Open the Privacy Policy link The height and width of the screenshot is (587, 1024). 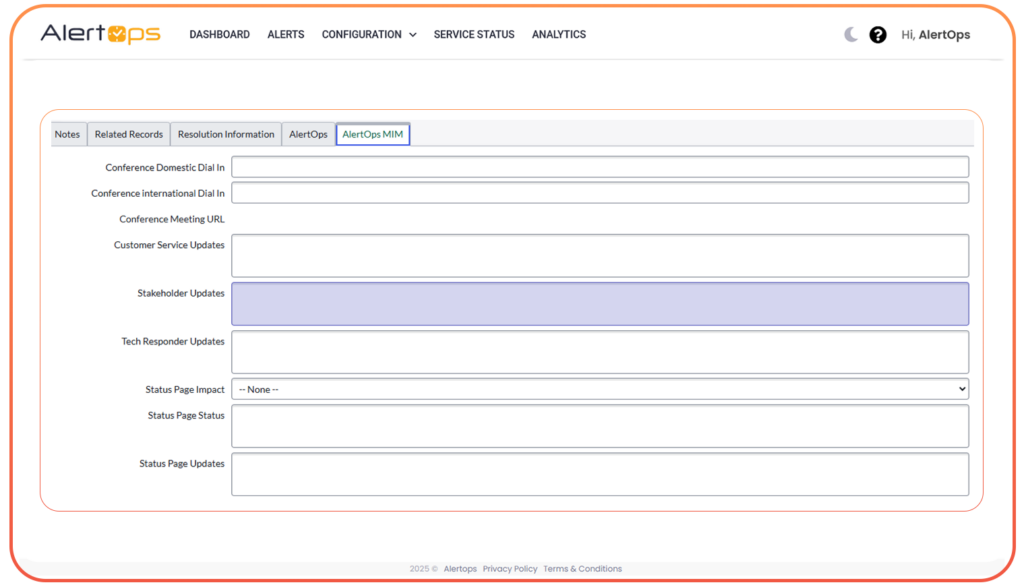pyautogui.click(x=510, y=568)
